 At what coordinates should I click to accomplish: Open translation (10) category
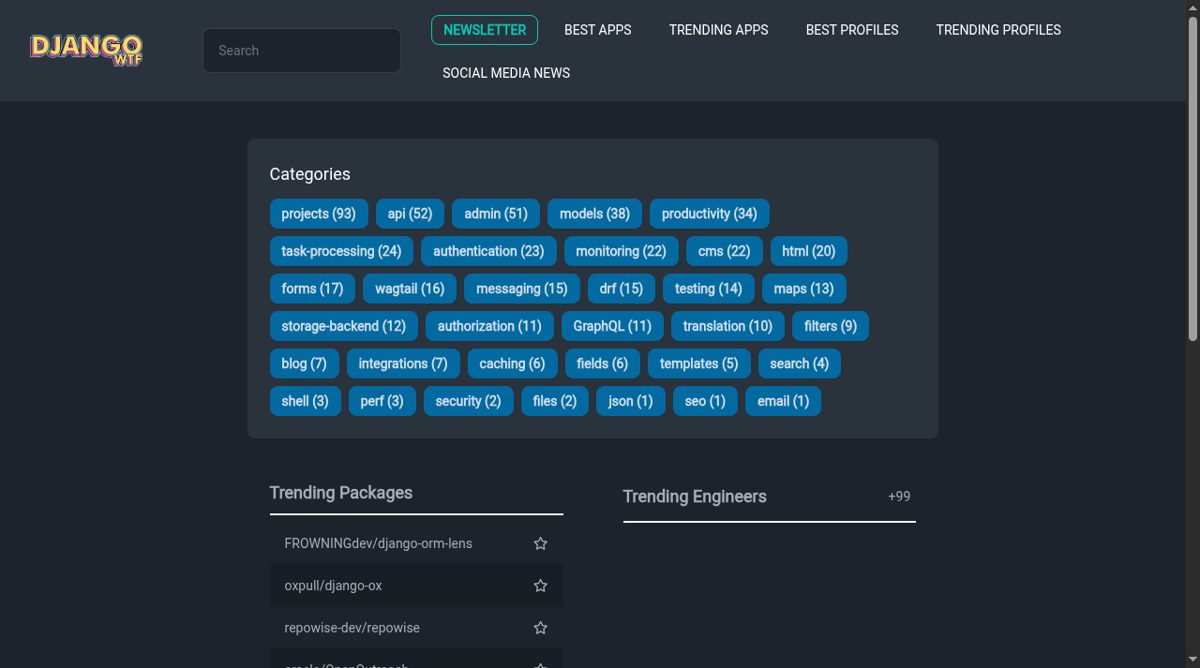(x=727, y=326)
